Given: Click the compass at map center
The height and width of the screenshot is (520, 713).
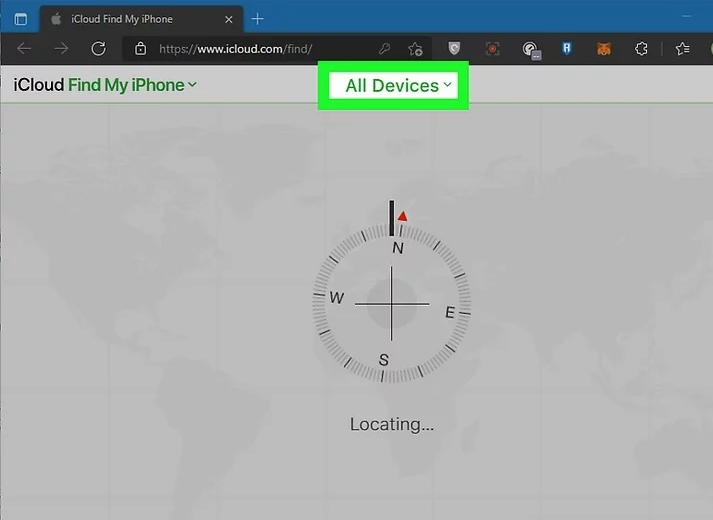Looking at the screenshot, I should click(x=391, y=303).
